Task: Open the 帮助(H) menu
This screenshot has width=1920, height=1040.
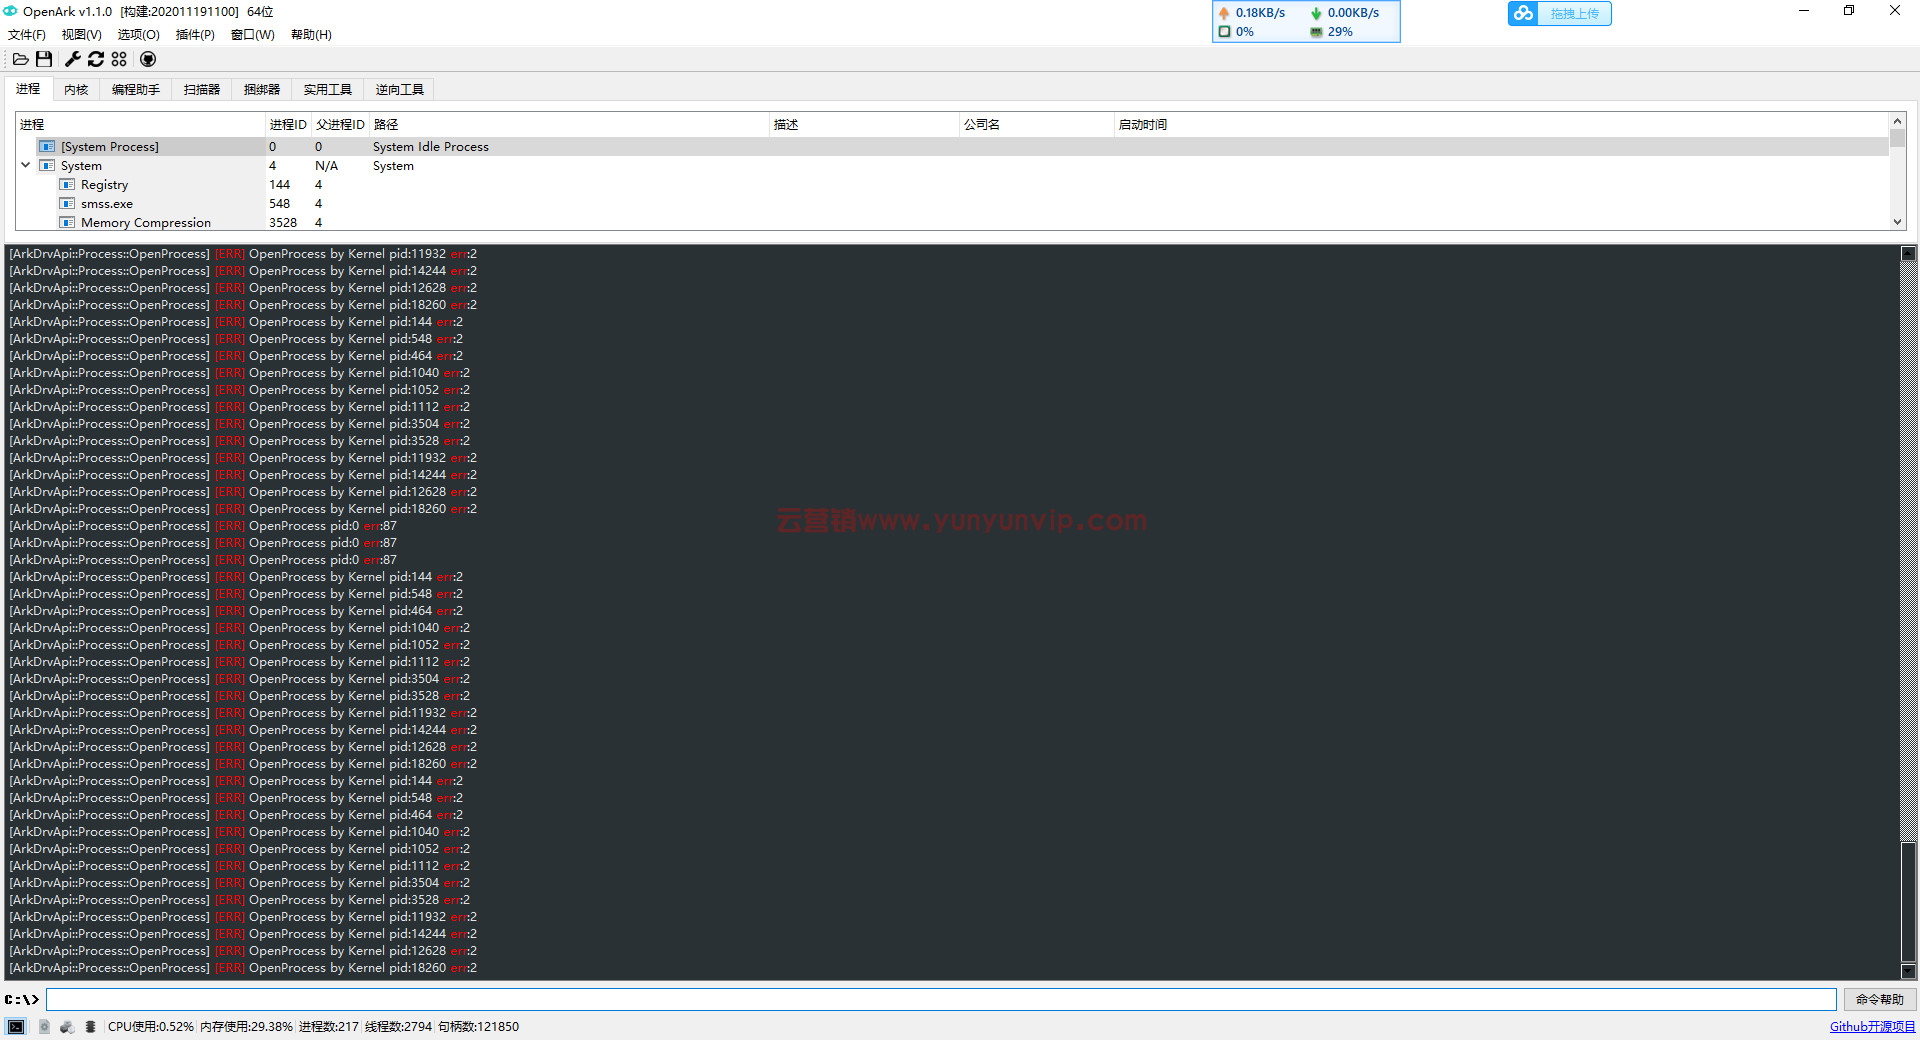Action: [x=311, y=35]
